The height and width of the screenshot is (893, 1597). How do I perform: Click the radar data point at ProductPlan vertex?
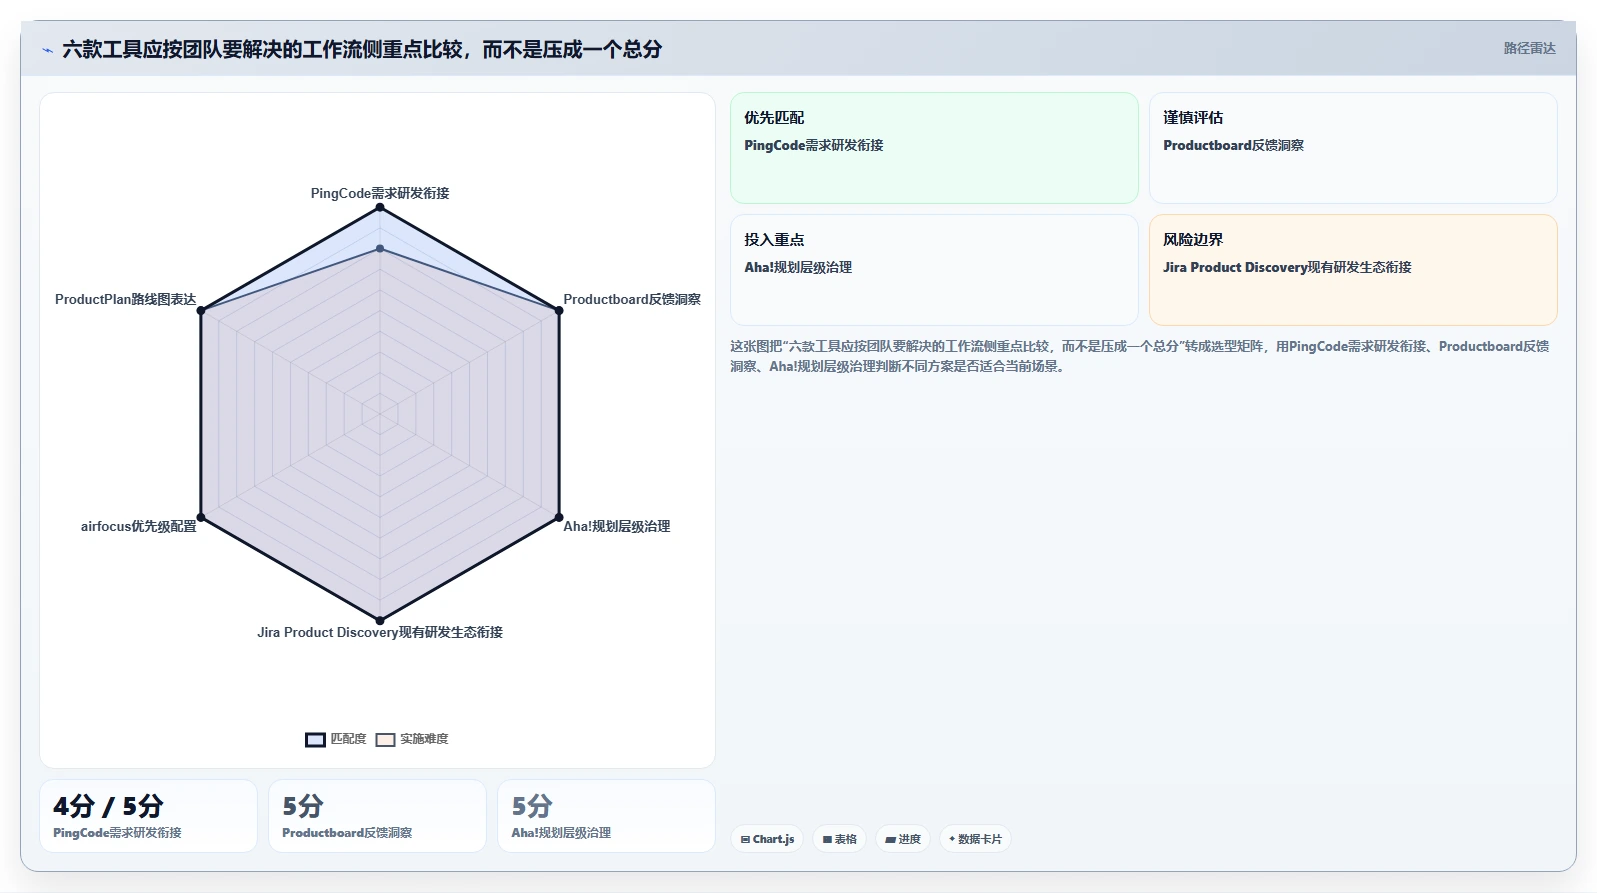(201, 310)
